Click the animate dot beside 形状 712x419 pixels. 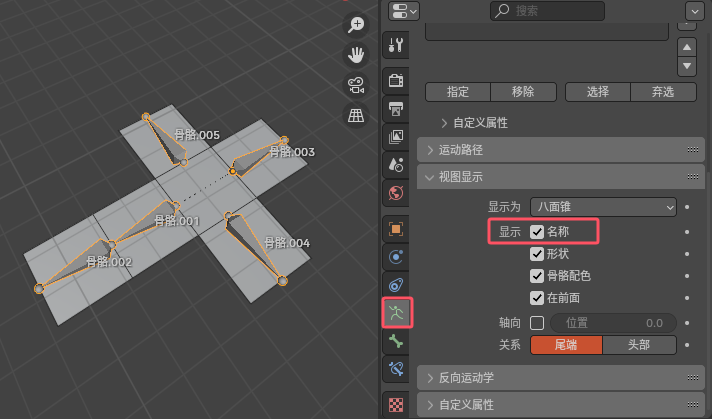(687, 254)
